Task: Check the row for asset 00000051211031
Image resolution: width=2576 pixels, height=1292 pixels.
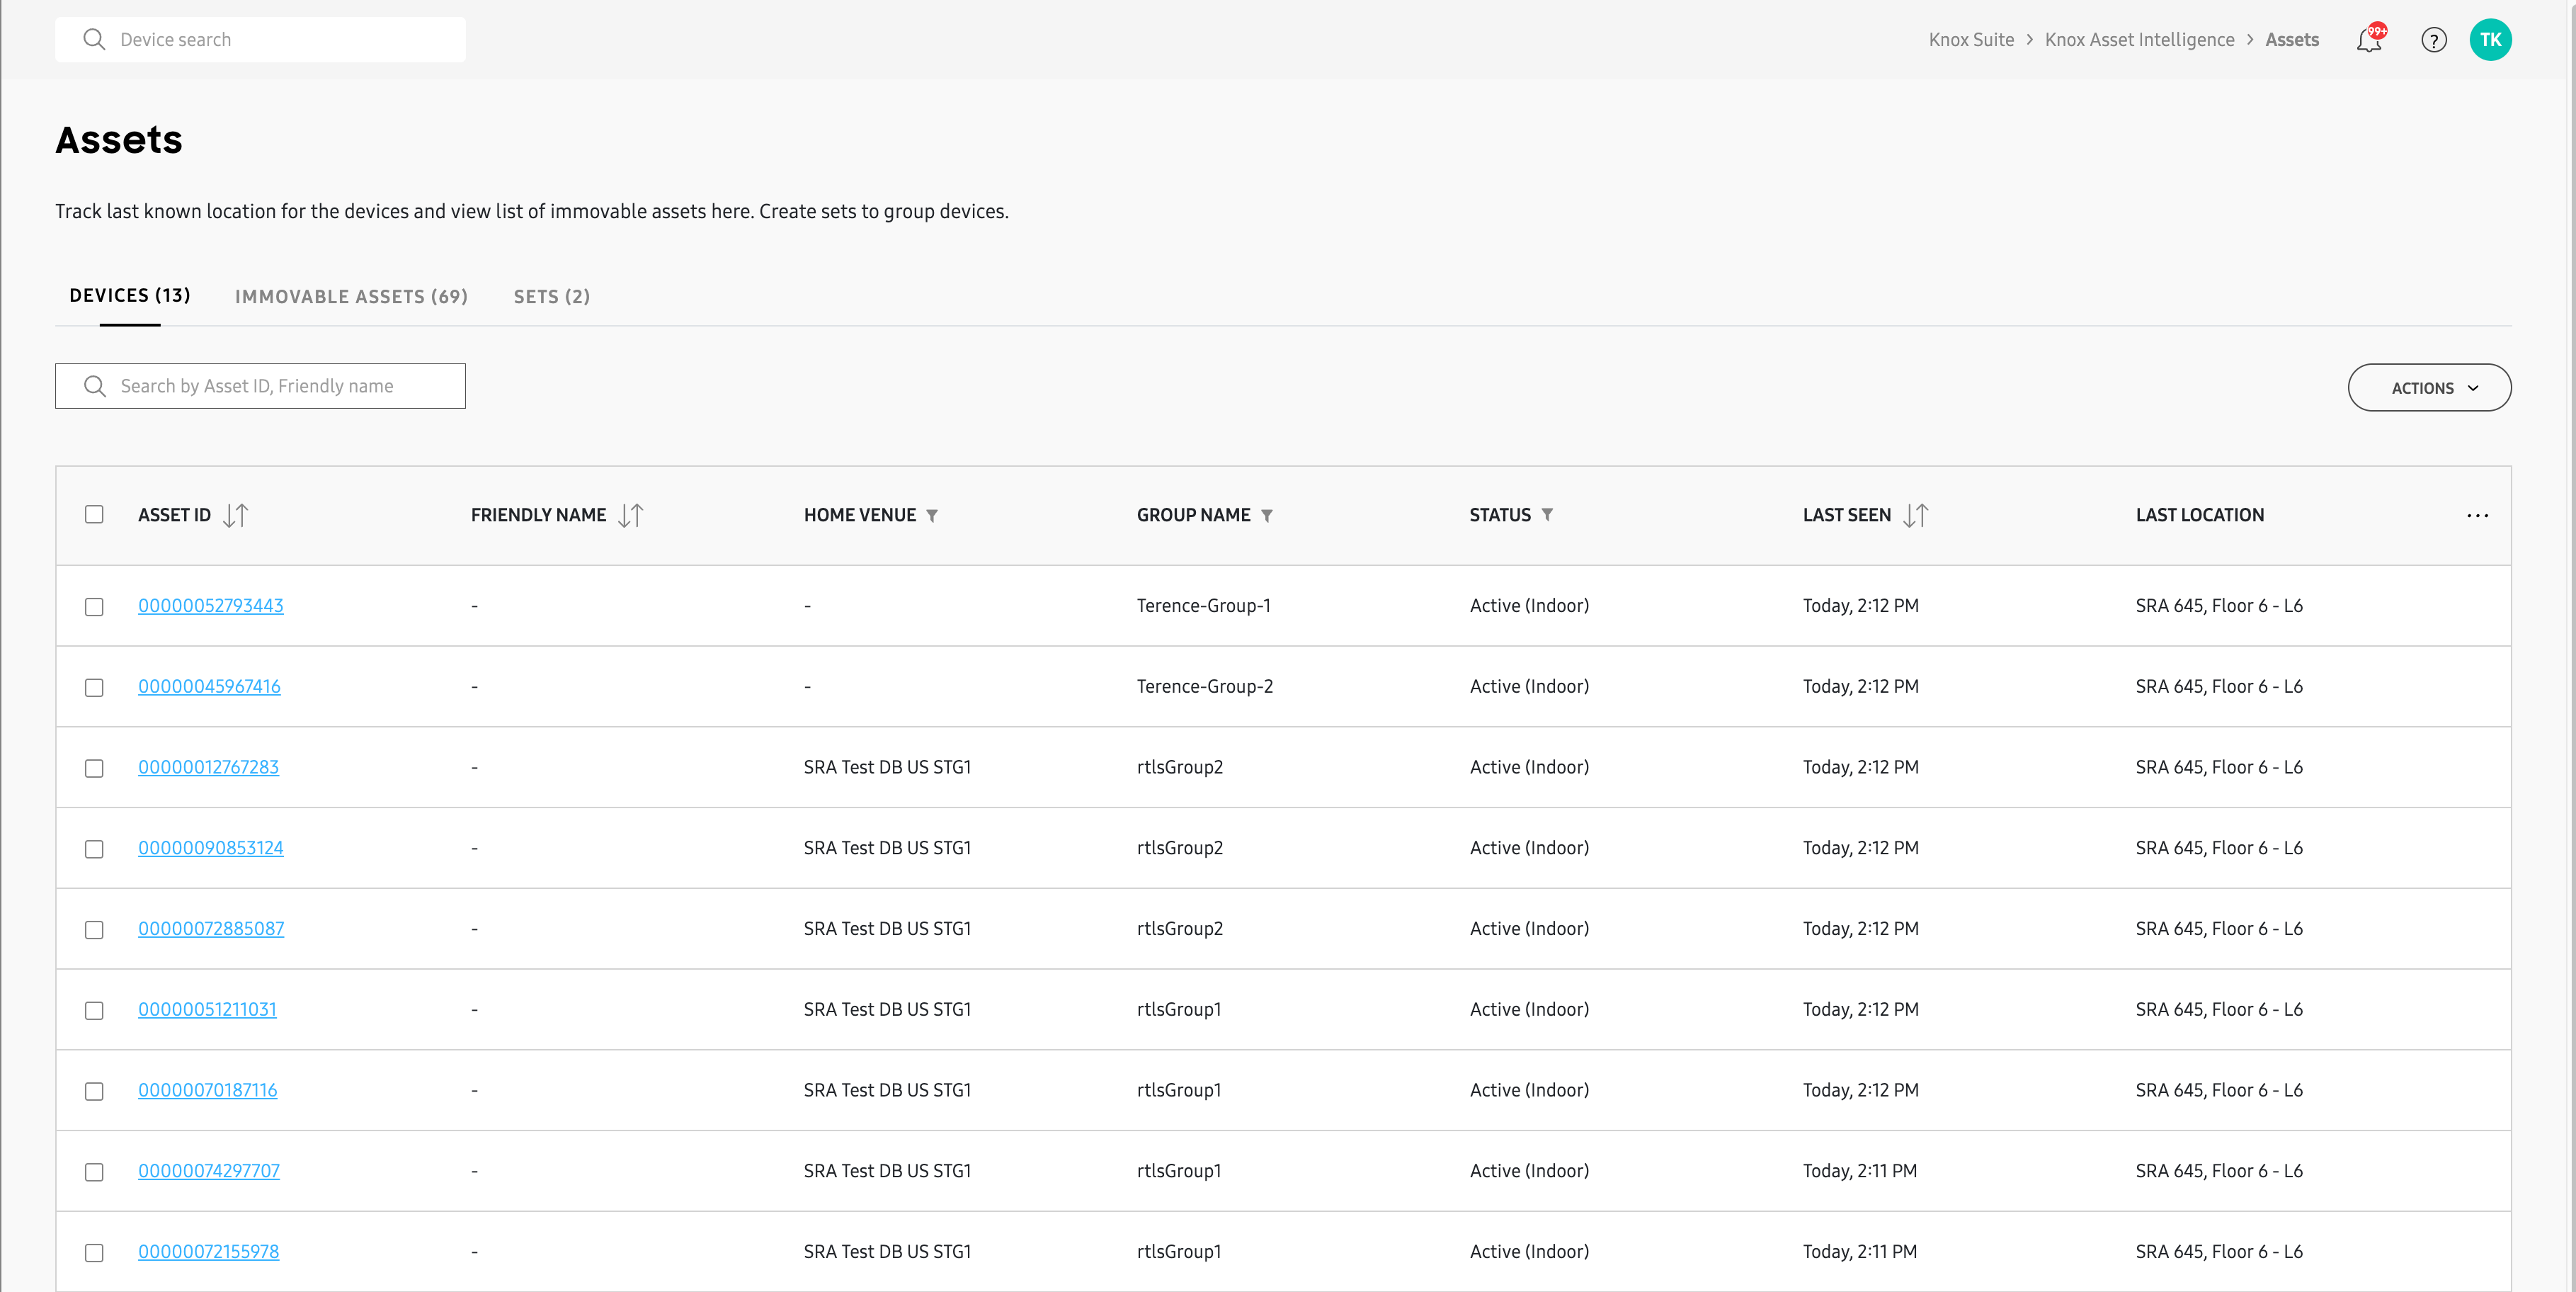Action: tap(94, 1011)
